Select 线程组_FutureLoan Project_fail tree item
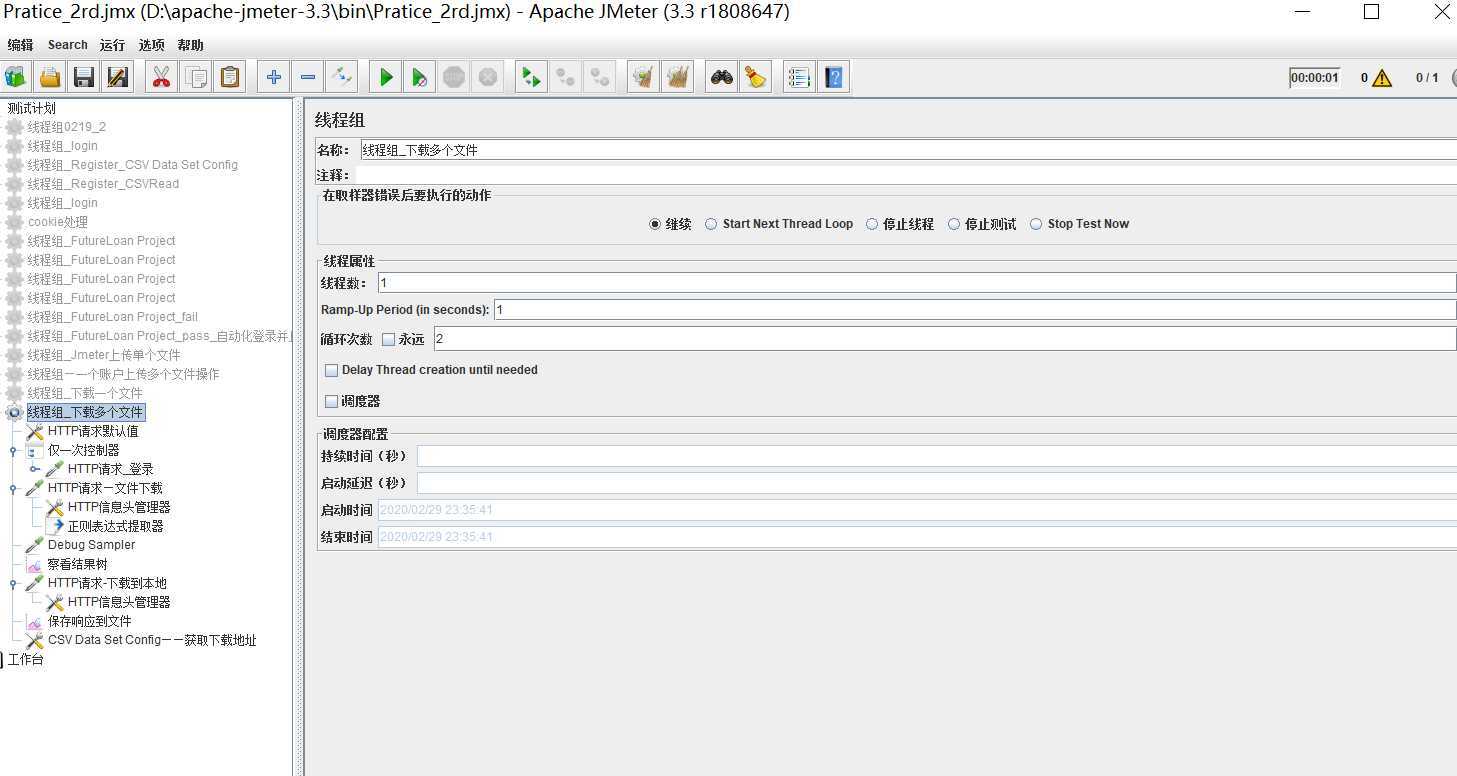The height and width of the screenshot is (776, 1457). (113, 317)
